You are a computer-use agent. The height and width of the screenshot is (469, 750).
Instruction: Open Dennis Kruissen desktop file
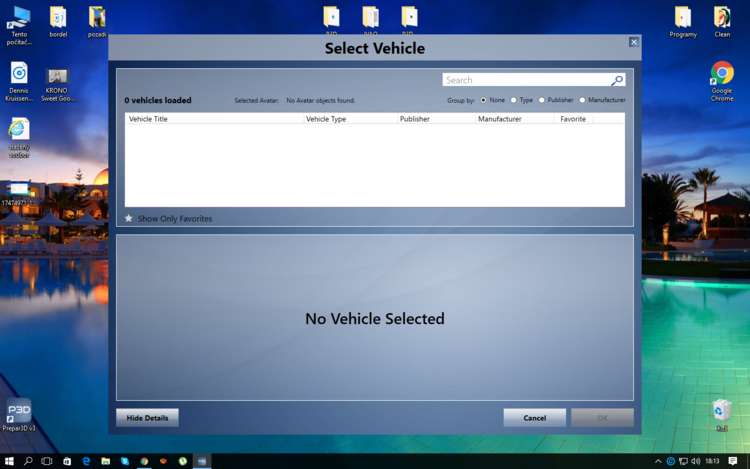point(19,82)
